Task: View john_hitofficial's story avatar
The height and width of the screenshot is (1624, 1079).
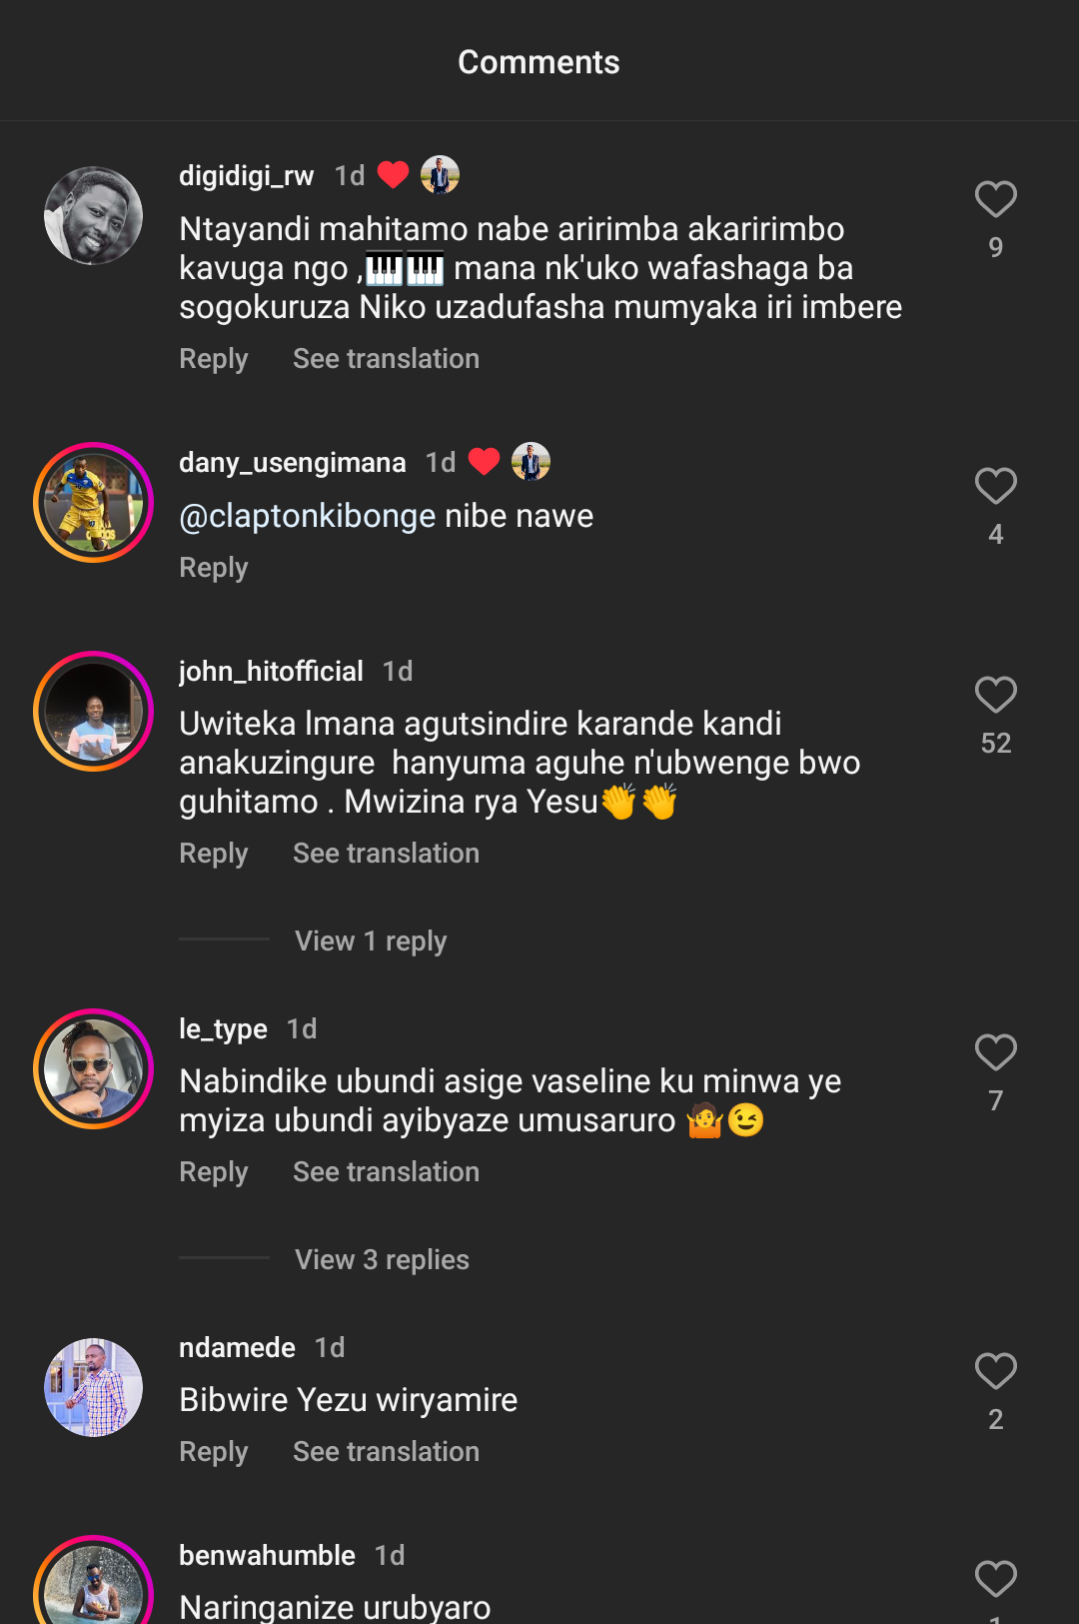Action: tap(94, 711)
